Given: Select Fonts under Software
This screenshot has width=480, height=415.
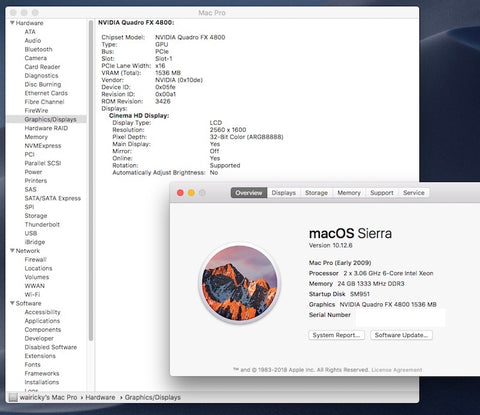Looking at the screenshot, I should (x=32, y=365).
